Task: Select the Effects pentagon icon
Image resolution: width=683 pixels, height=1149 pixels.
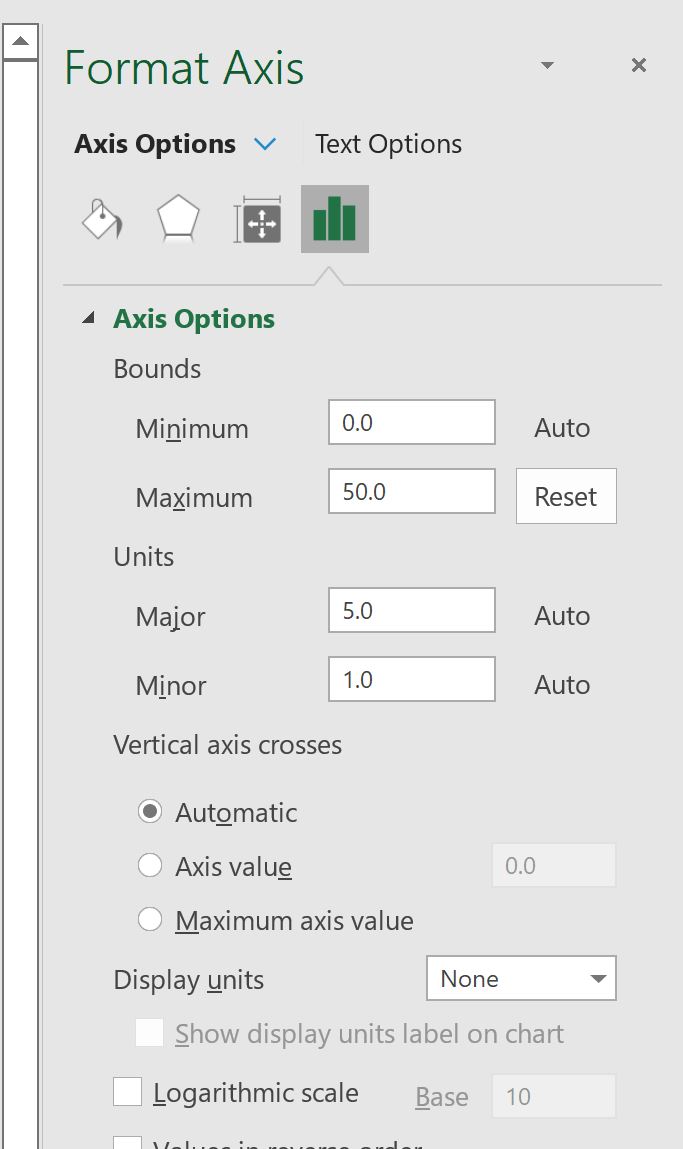Action: (x=178, y=219)
